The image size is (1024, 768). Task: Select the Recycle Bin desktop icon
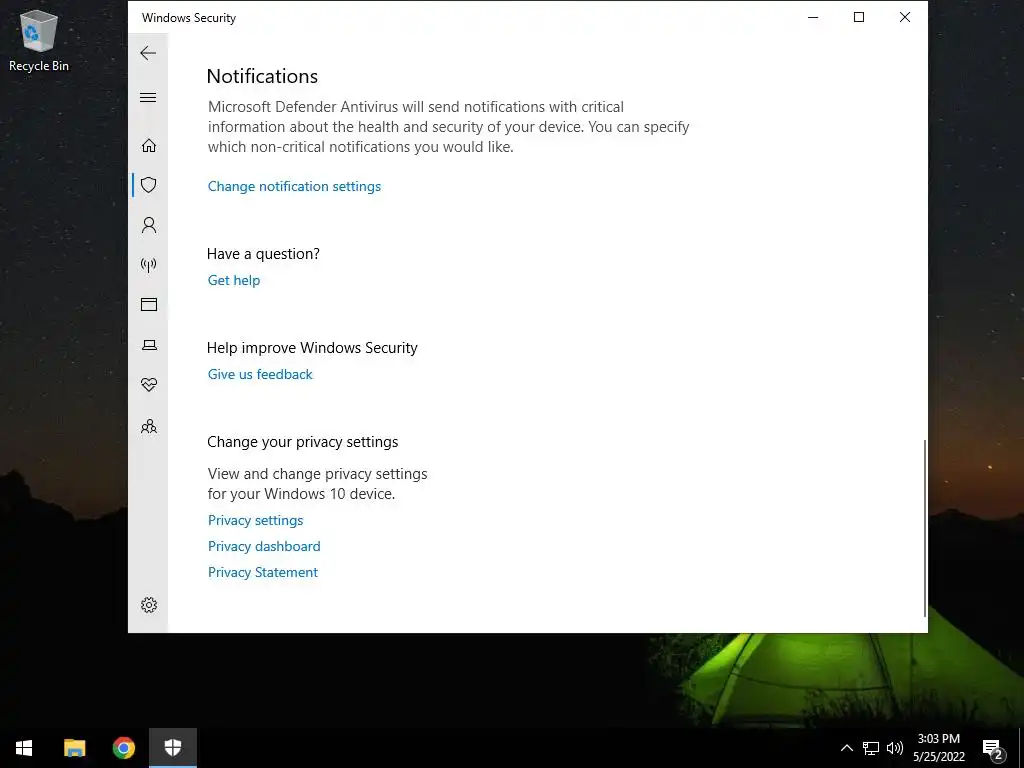pos(39,40)
